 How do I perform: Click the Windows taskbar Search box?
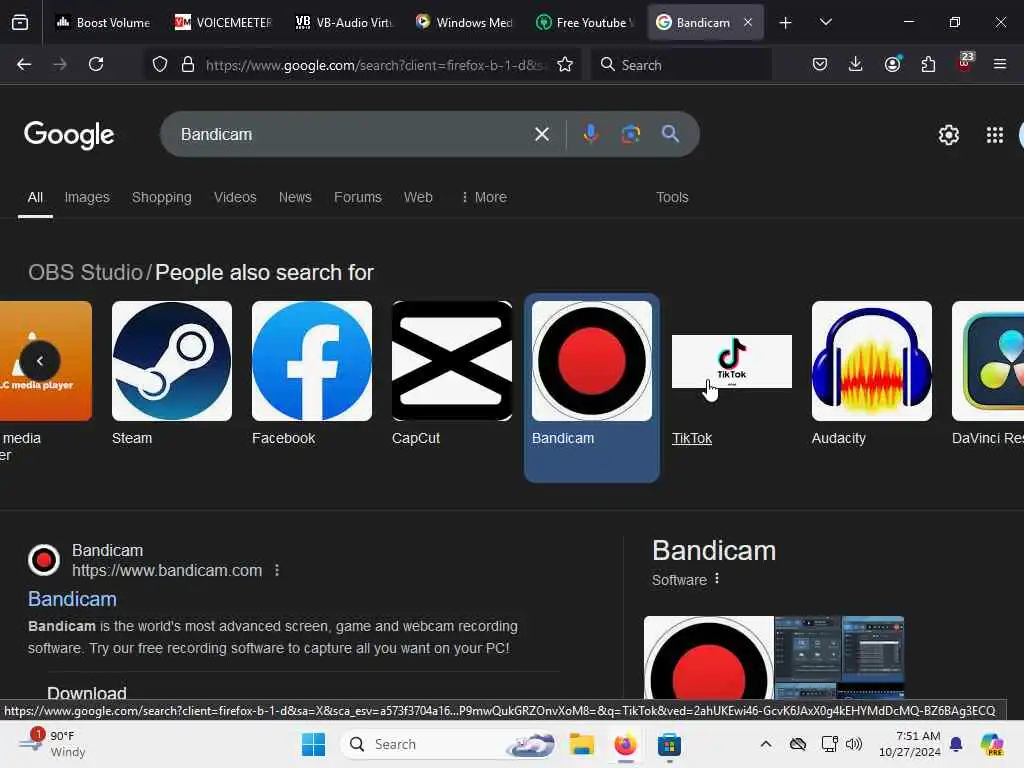click(448, 744)
